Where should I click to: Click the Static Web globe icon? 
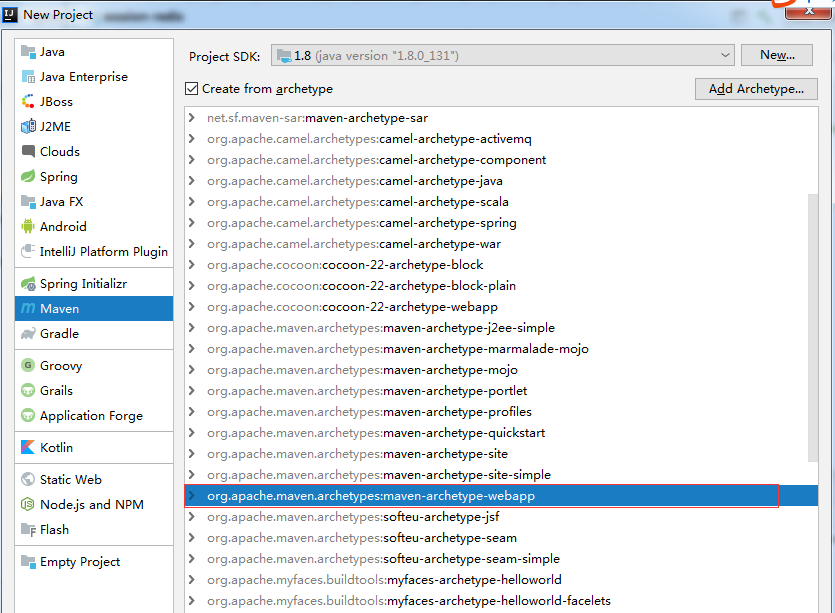coord(28,479)
